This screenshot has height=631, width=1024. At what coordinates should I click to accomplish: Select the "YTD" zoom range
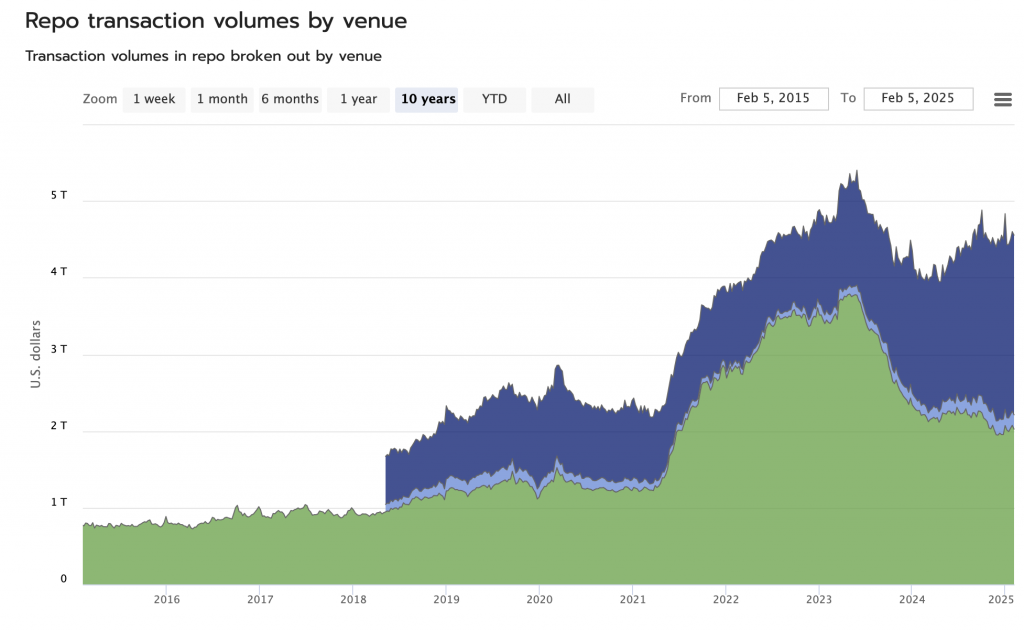(x=494, y=99)
